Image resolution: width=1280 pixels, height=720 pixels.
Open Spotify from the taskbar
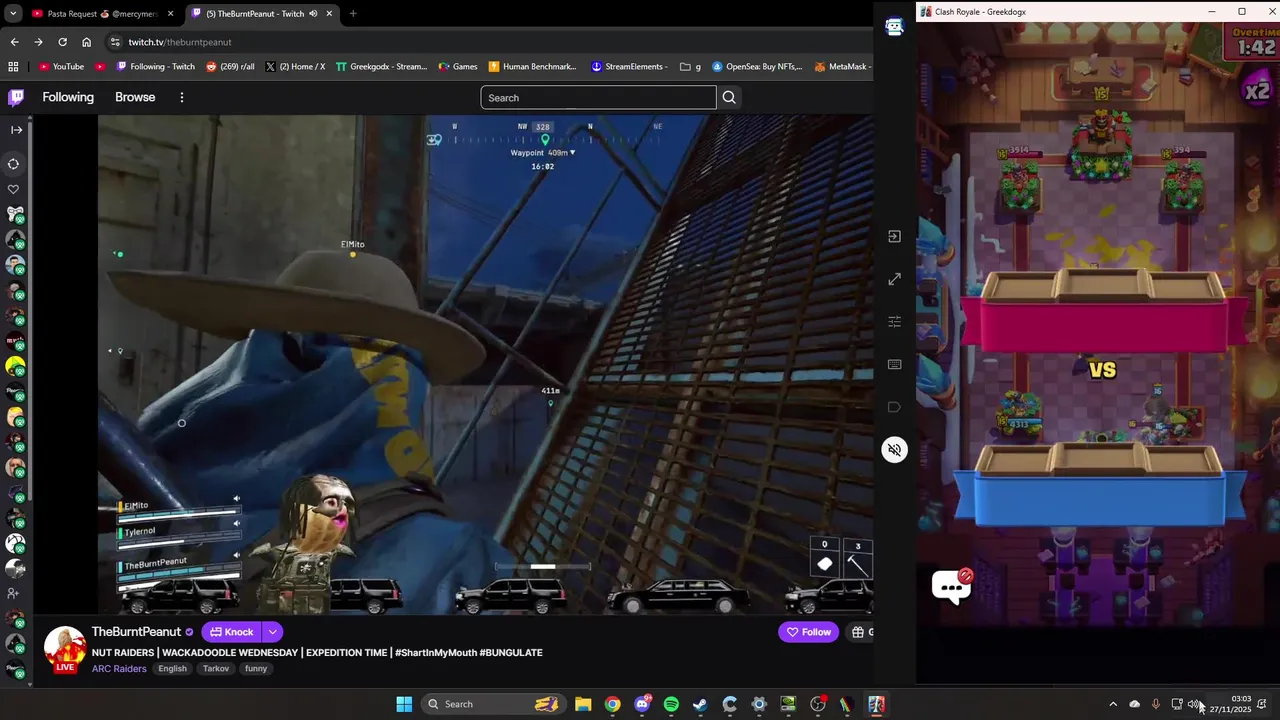coord(671,704)
